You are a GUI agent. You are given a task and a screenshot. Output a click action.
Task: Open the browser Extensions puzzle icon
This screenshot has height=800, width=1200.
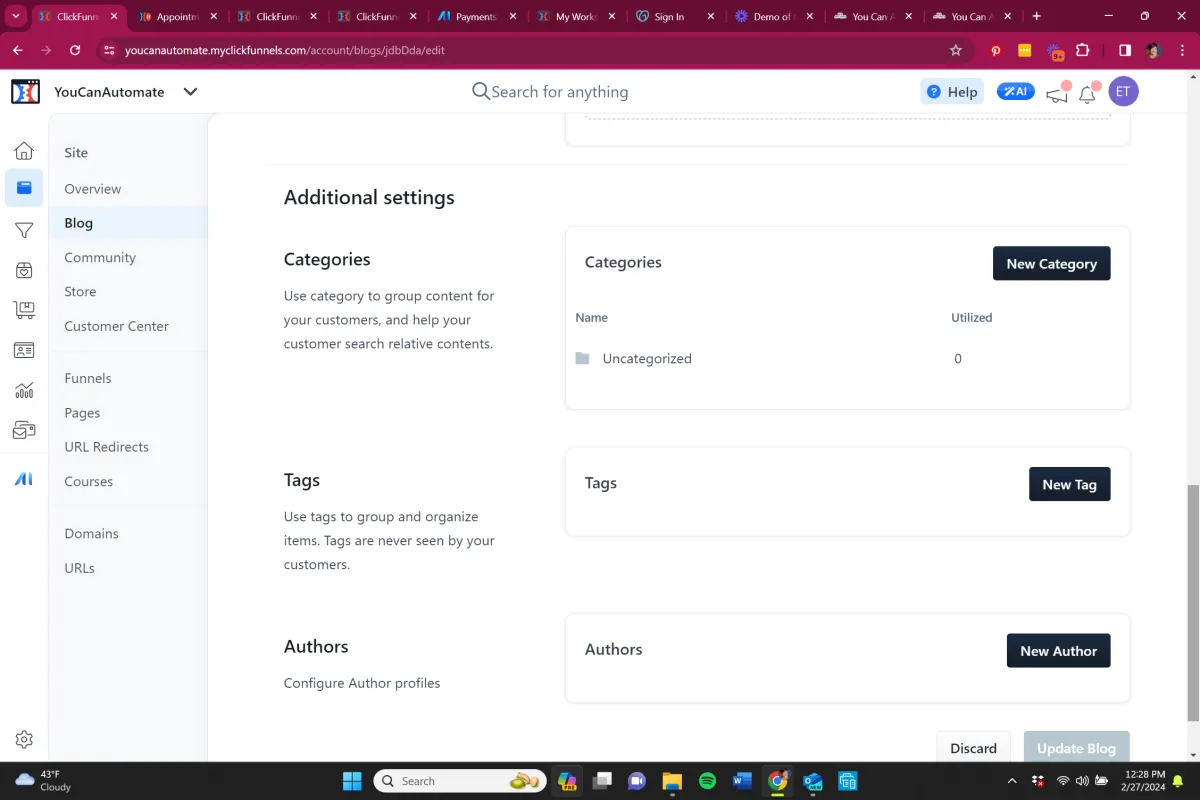(x=1082, y=50)
